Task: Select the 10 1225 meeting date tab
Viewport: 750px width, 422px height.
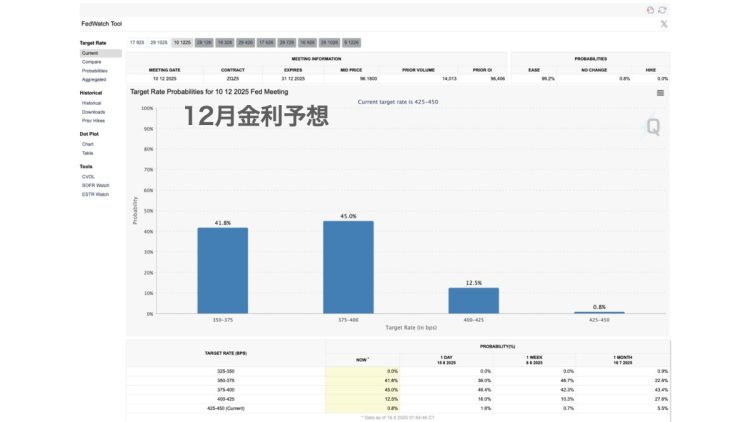Action: [182, 43]
